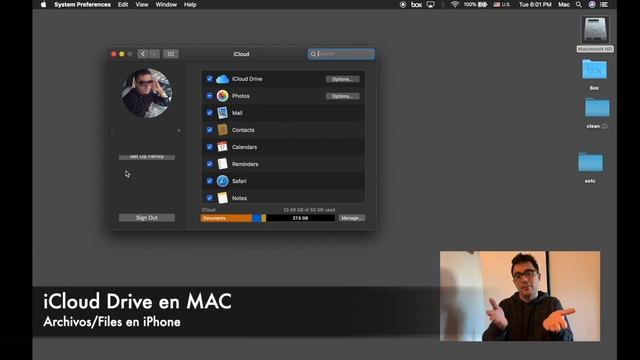Screen dimensions: 640x360
Task: Click the Mail stamp icon
Action: [x=222, y=113]
